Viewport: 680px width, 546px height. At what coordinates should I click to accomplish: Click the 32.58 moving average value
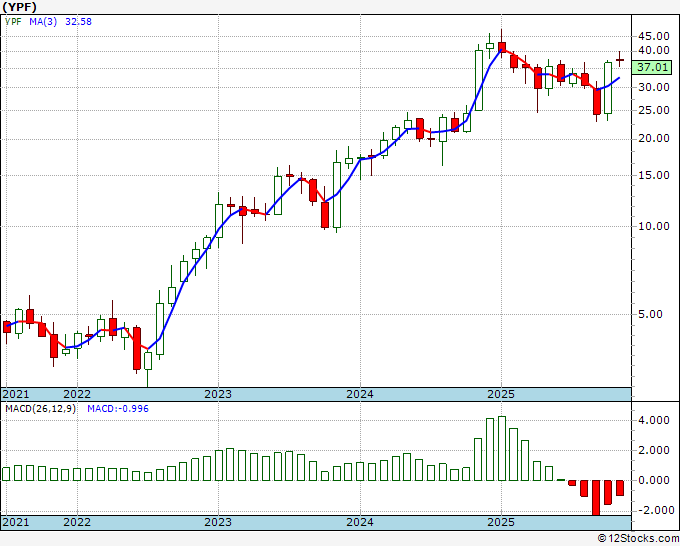coord(78,21)
